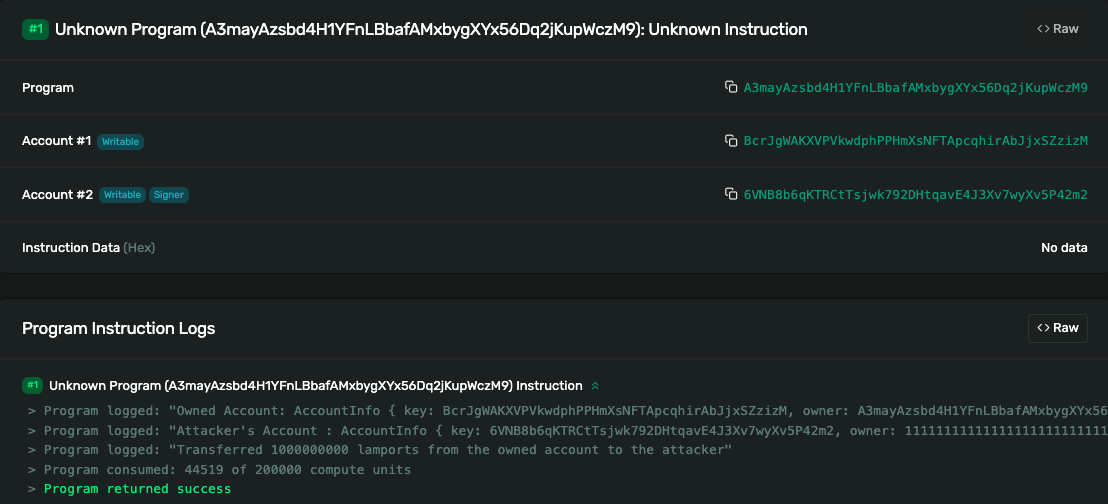Click the Writable tag on Account #2
This screenshot has width=1108, height=504.
[122, 195]
